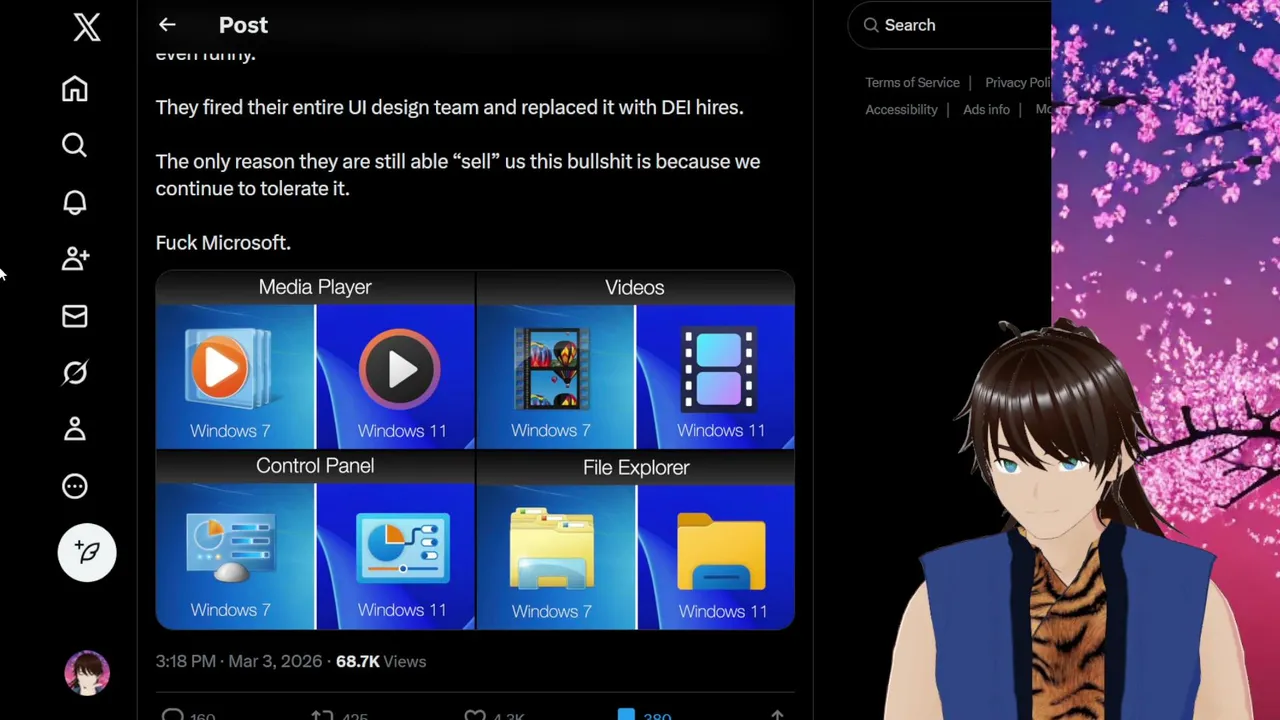
Task: Click the Search input field
Action: [x=950, y=25]
